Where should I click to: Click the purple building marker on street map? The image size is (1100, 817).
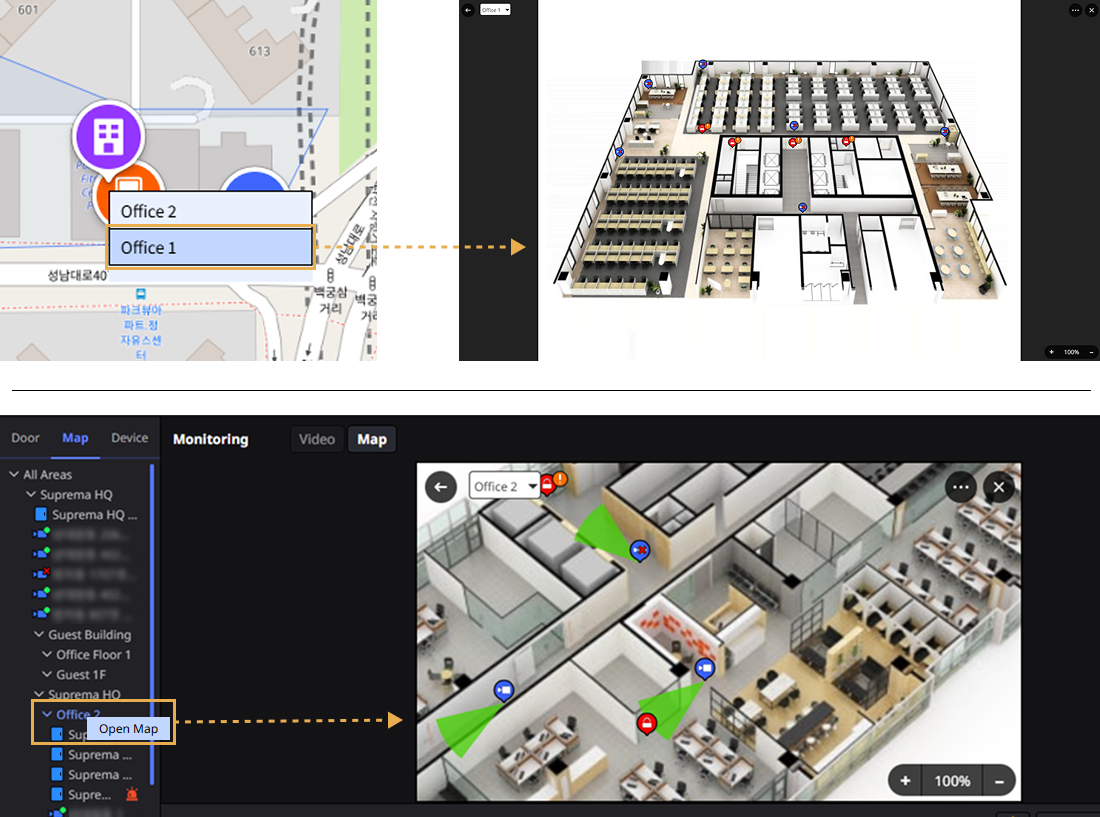click(108, 136)
